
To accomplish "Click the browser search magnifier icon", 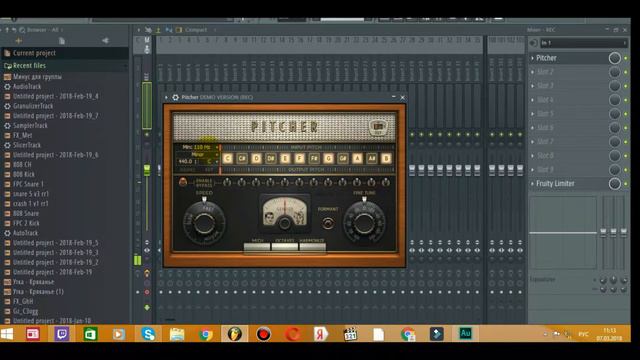I will (22, 30).
